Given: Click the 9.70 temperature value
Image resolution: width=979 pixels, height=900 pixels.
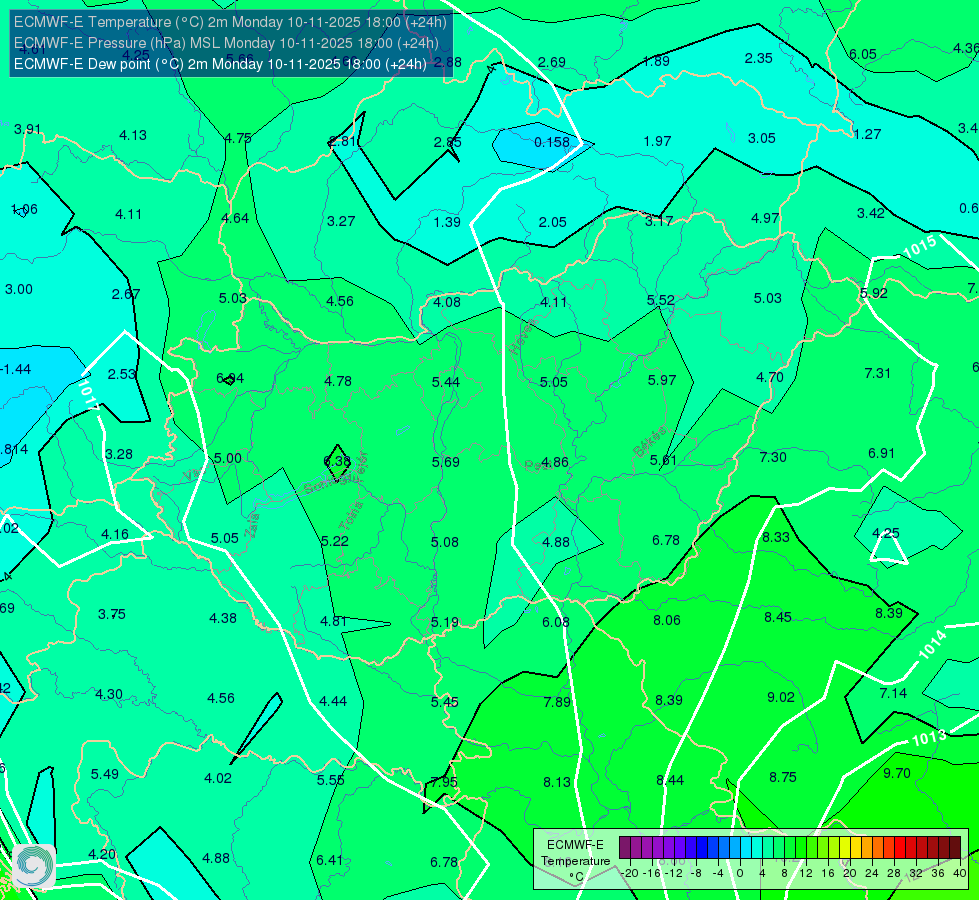Looking at the screenshot, I should tap(897, 773).
